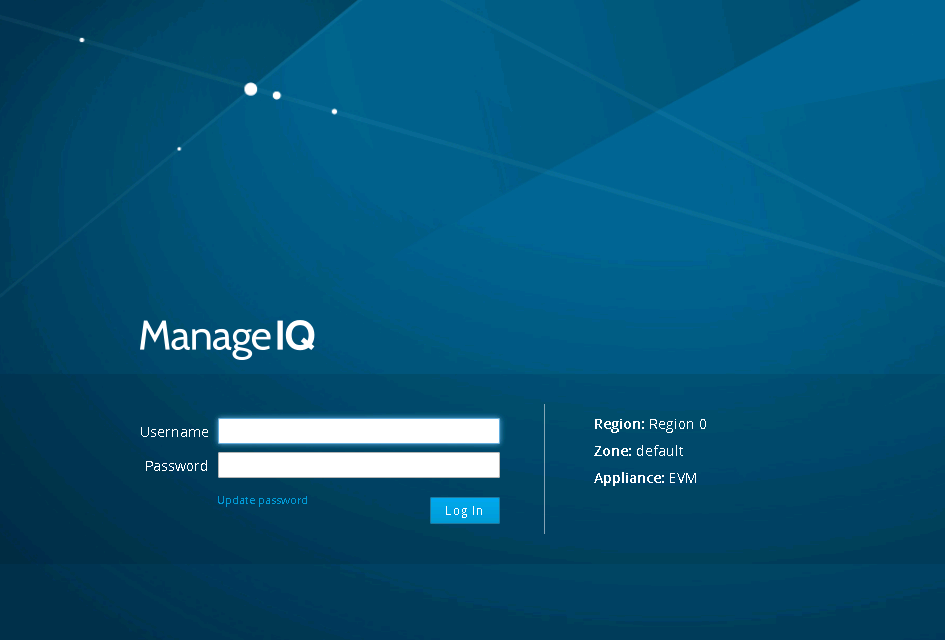Select the 'Region: Region 0' text
The height and width of the screenshot is (640, 945).
point(650,424)
